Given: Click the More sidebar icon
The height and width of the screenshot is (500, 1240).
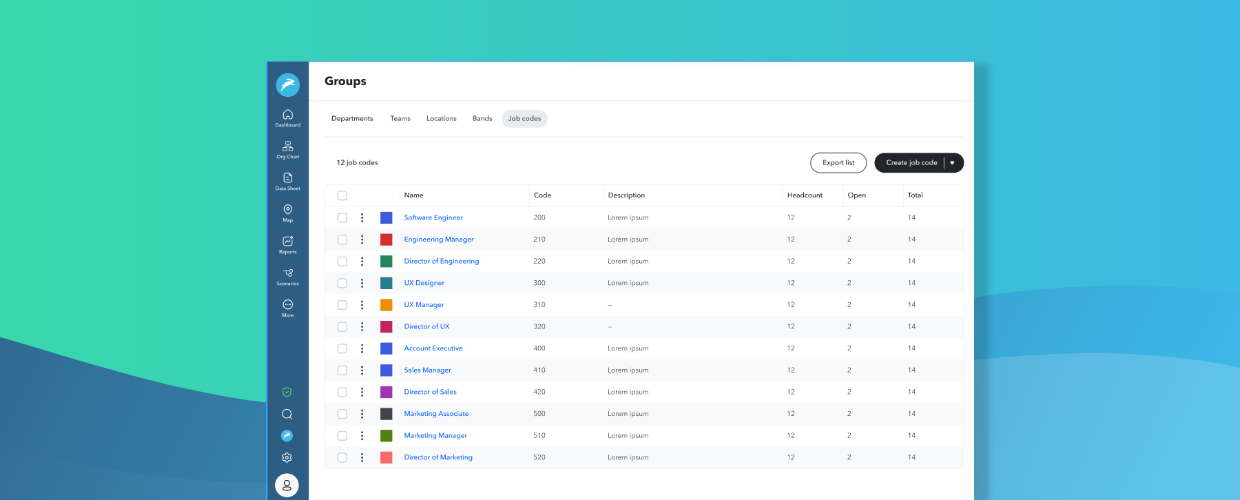Looking at the screenshot, I should (x=287, y=307).
